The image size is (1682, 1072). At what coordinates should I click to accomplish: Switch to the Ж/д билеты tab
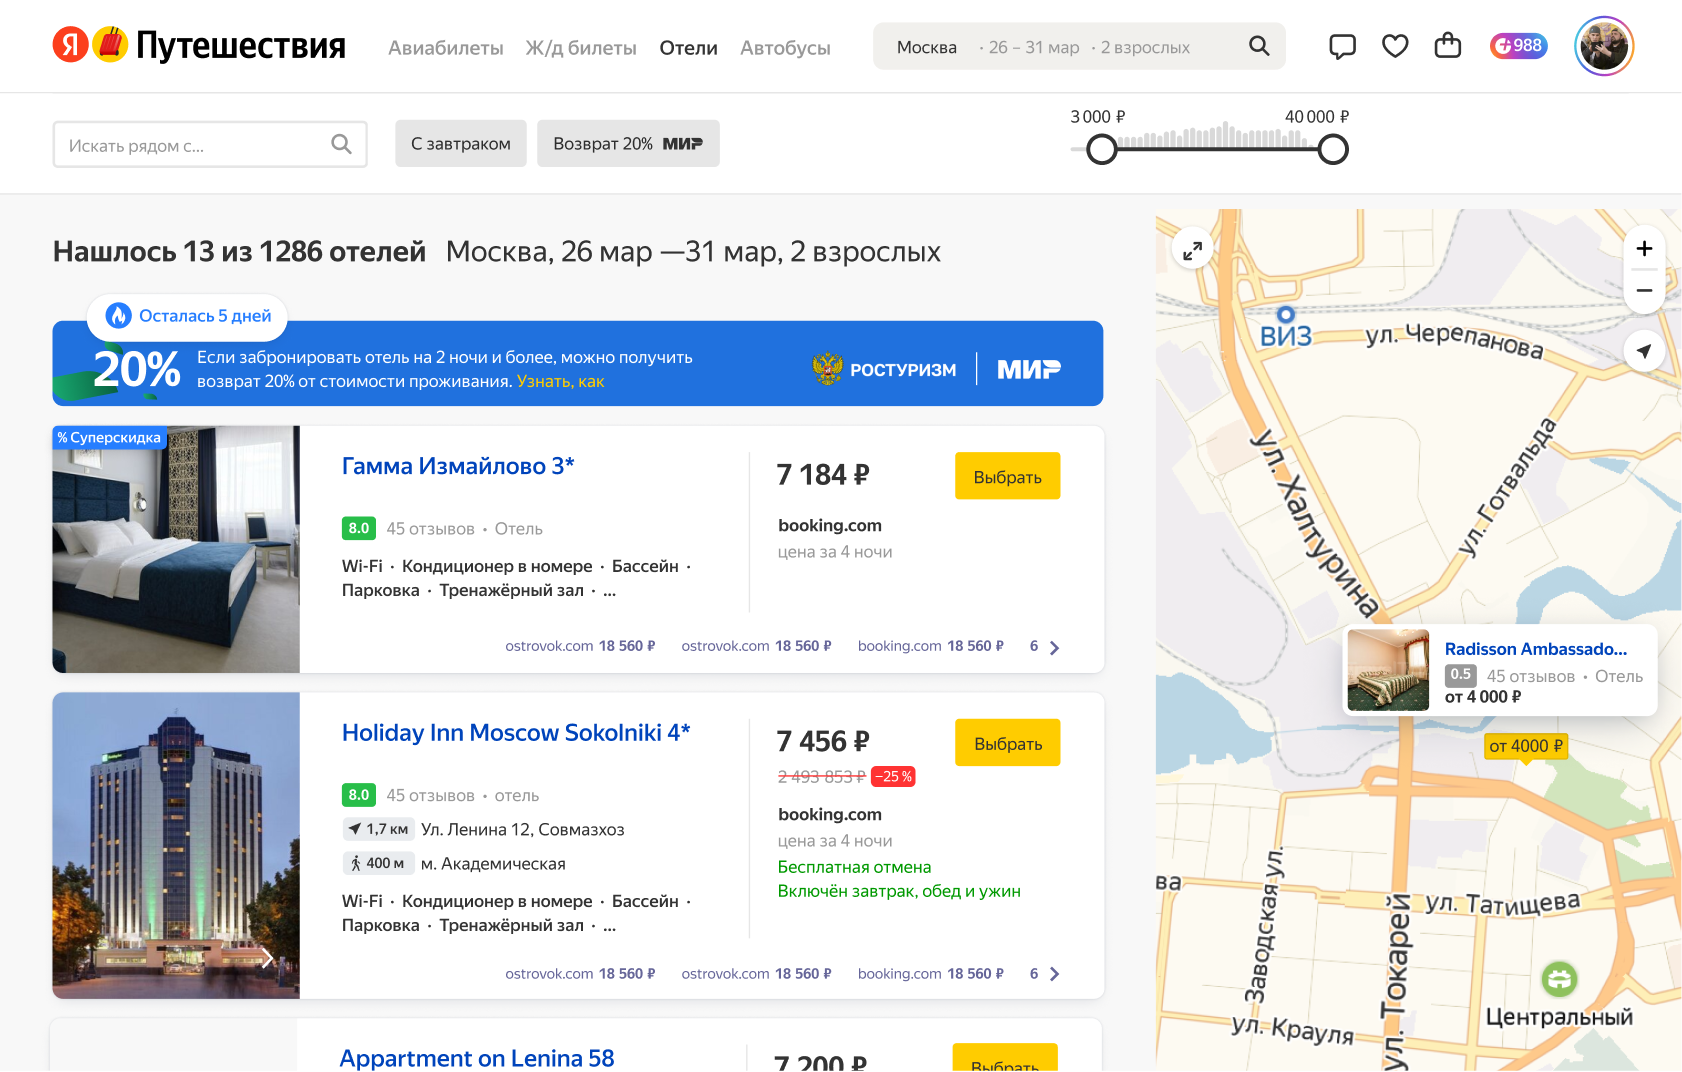click(x=581, y=48)
